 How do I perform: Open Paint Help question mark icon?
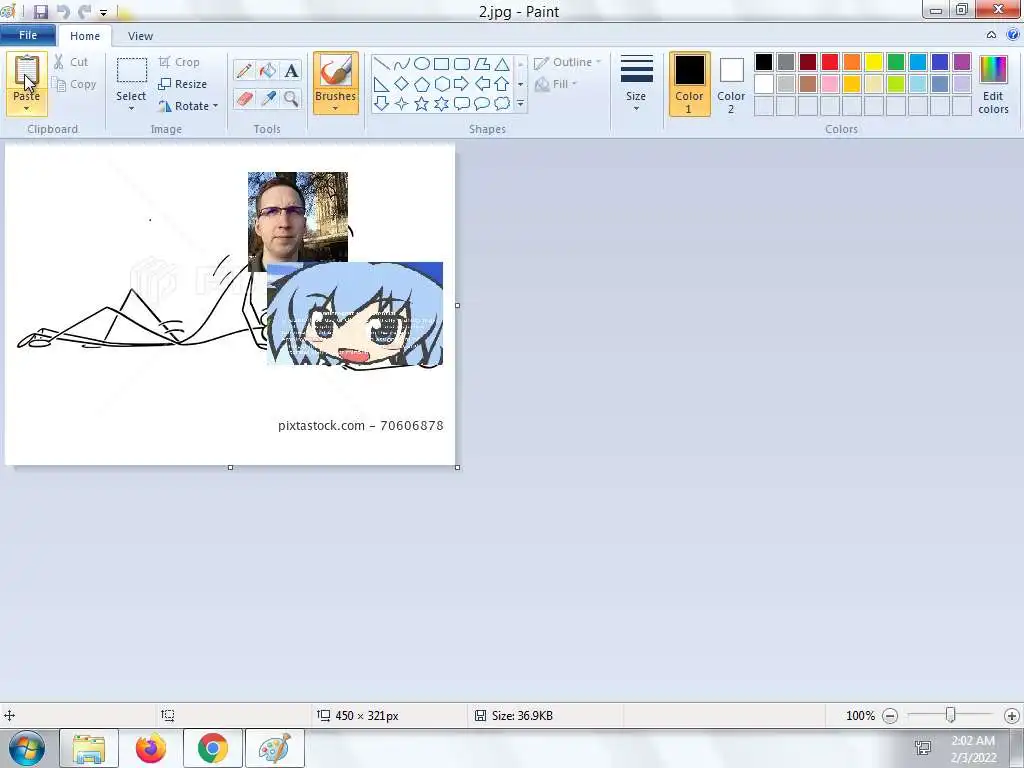1013,35
